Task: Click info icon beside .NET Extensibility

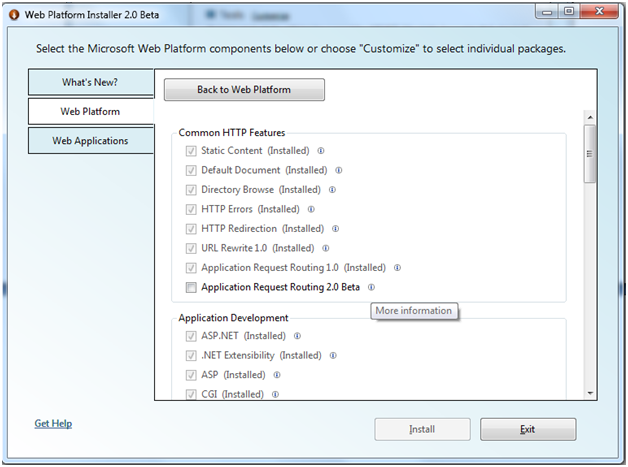Action: tap(333, 355)
